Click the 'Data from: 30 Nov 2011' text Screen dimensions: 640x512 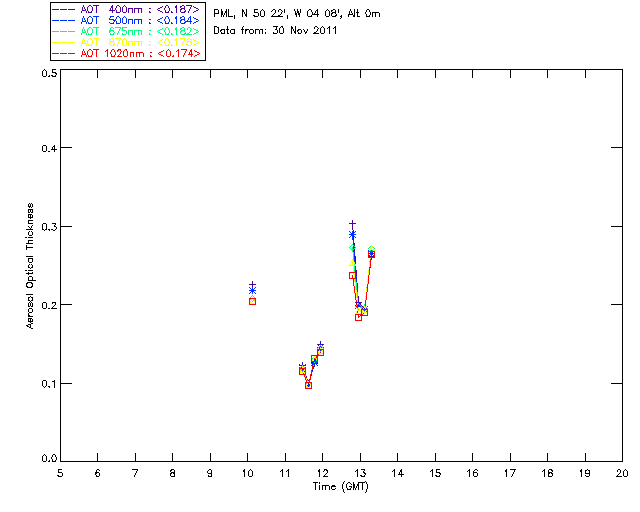click(x=275, y=31)
